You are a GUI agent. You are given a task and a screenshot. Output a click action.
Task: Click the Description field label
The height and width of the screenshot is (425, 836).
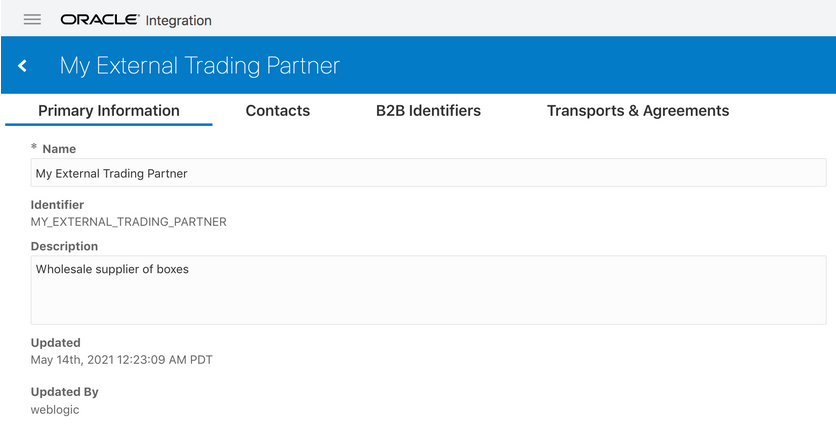point(64,246)
